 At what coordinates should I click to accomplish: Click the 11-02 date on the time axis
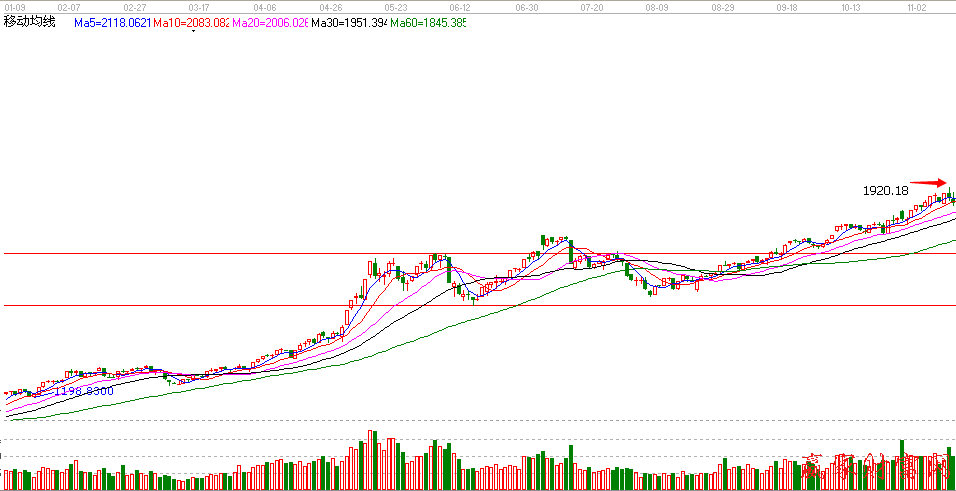click(917, 6)
